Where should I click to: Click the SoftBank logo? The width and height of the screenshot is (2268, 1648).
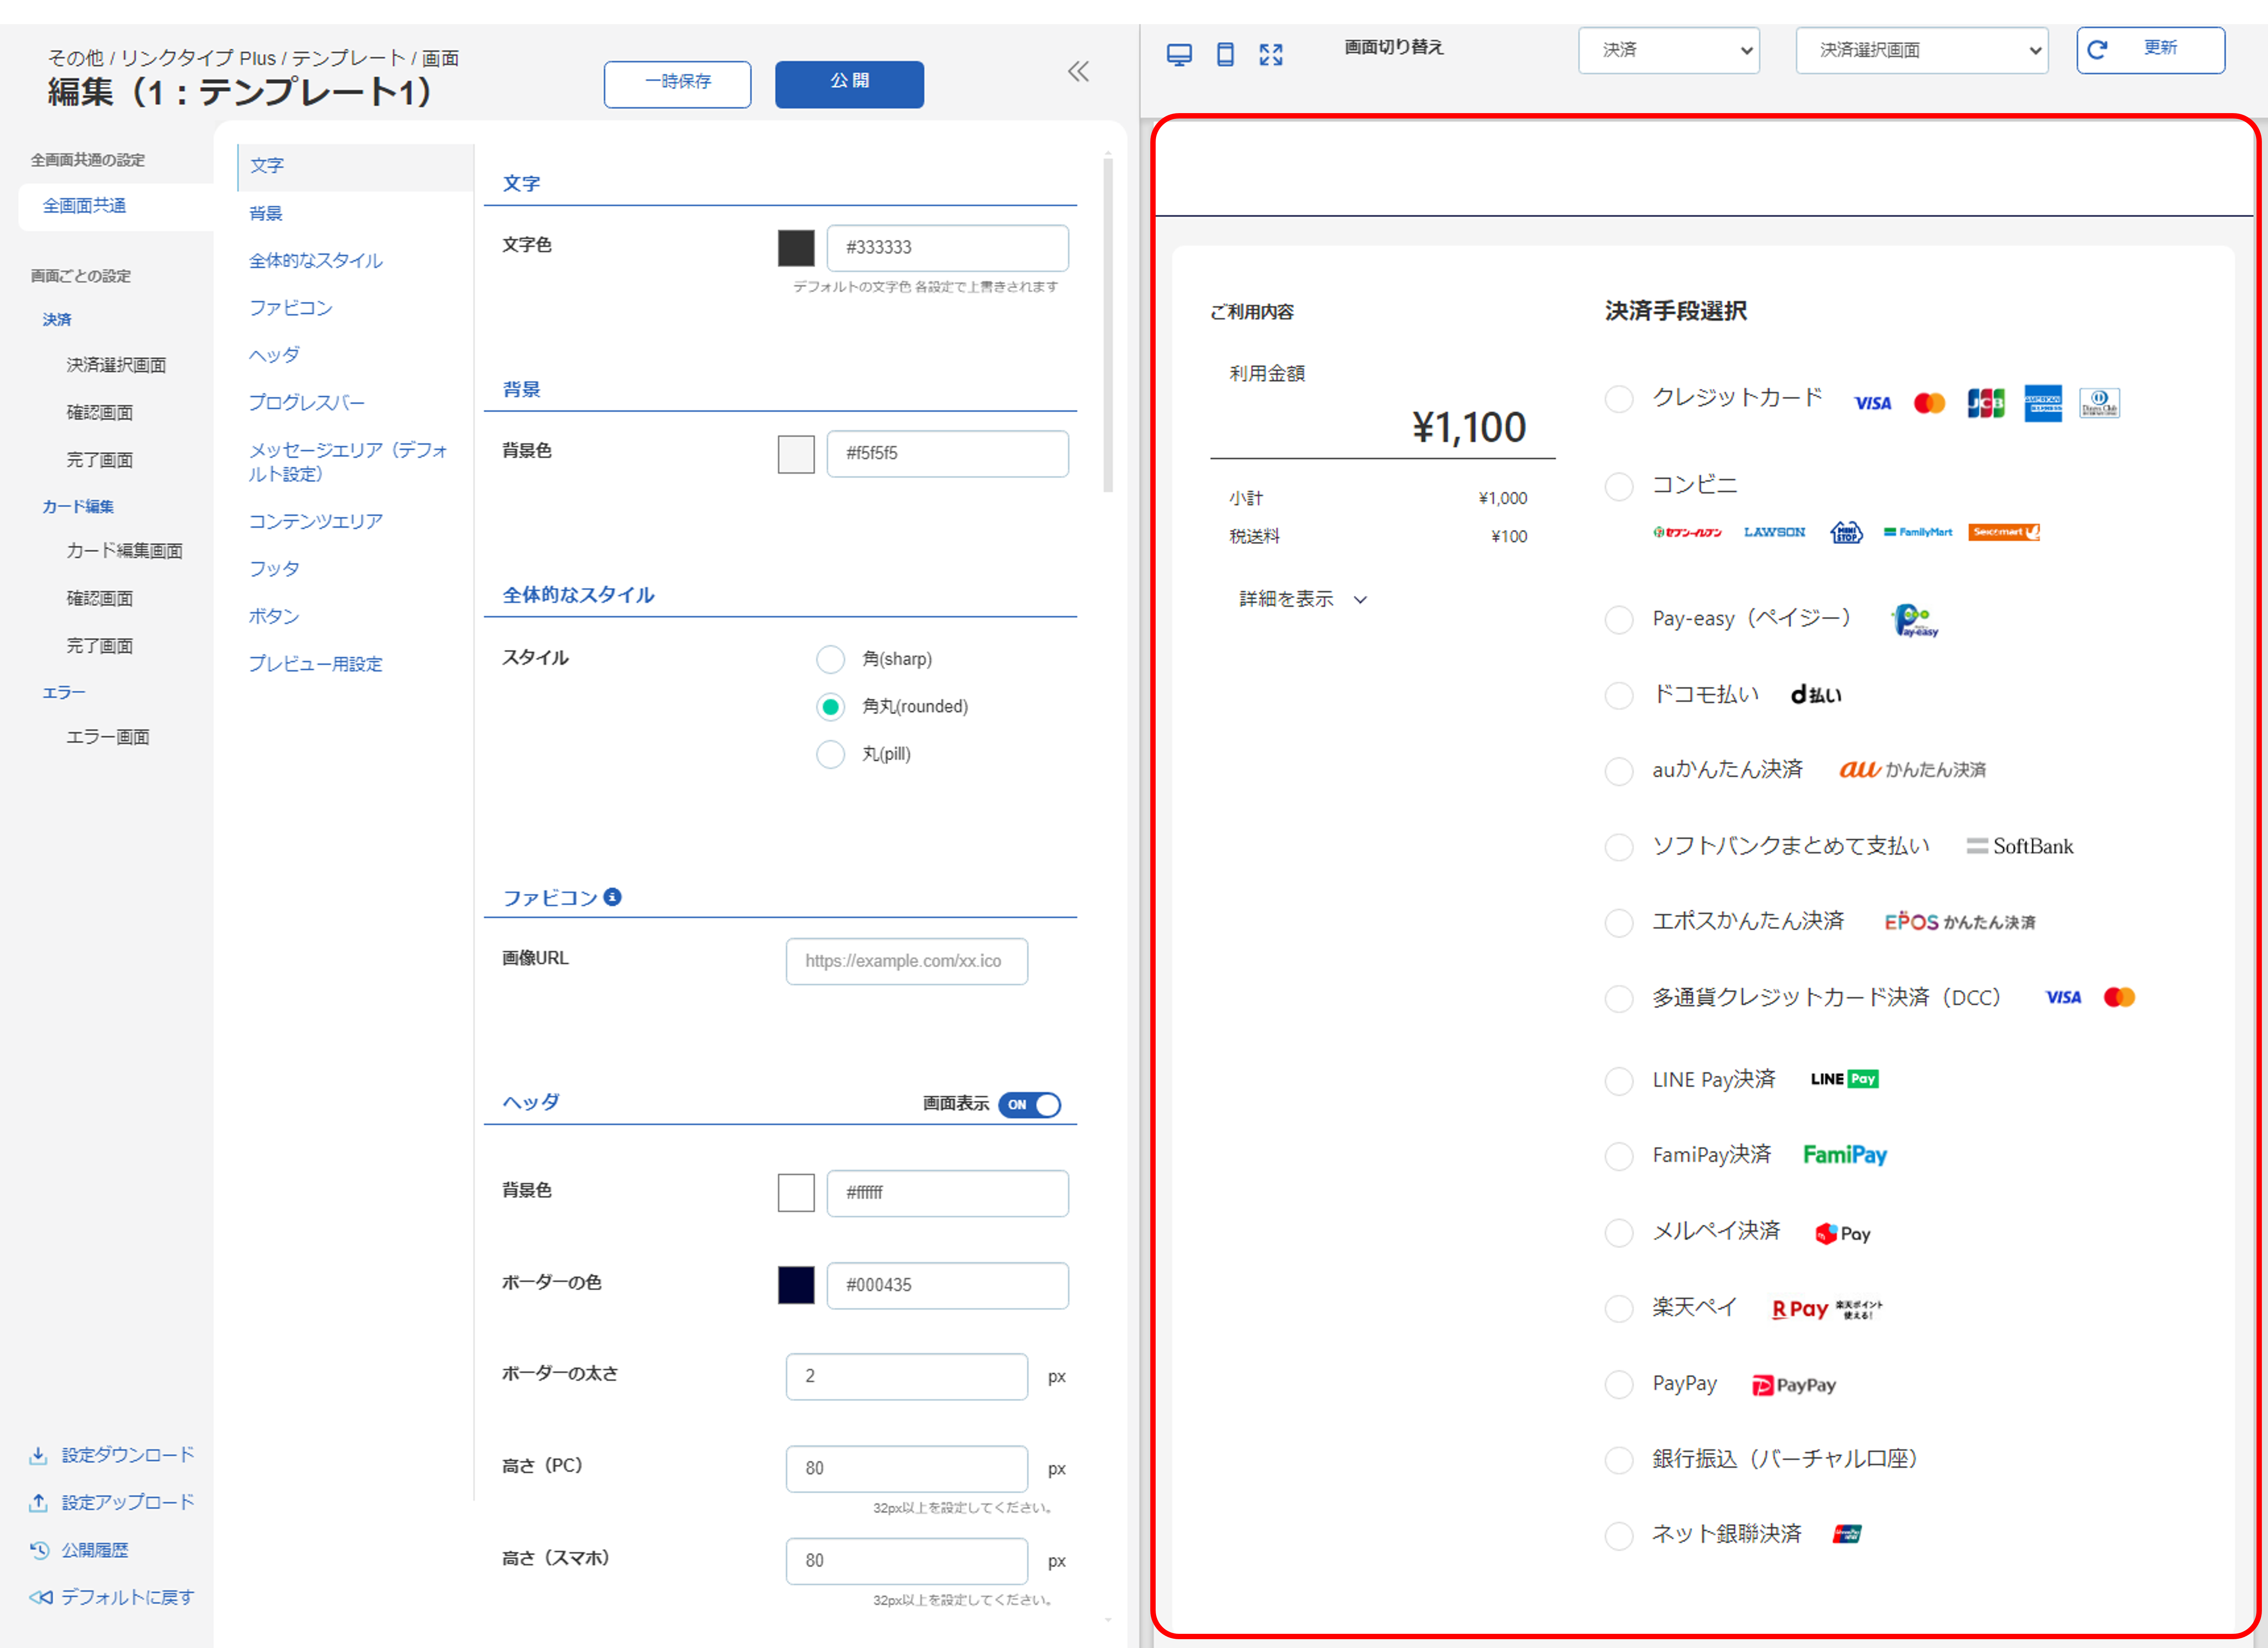tap(2019, 846)
